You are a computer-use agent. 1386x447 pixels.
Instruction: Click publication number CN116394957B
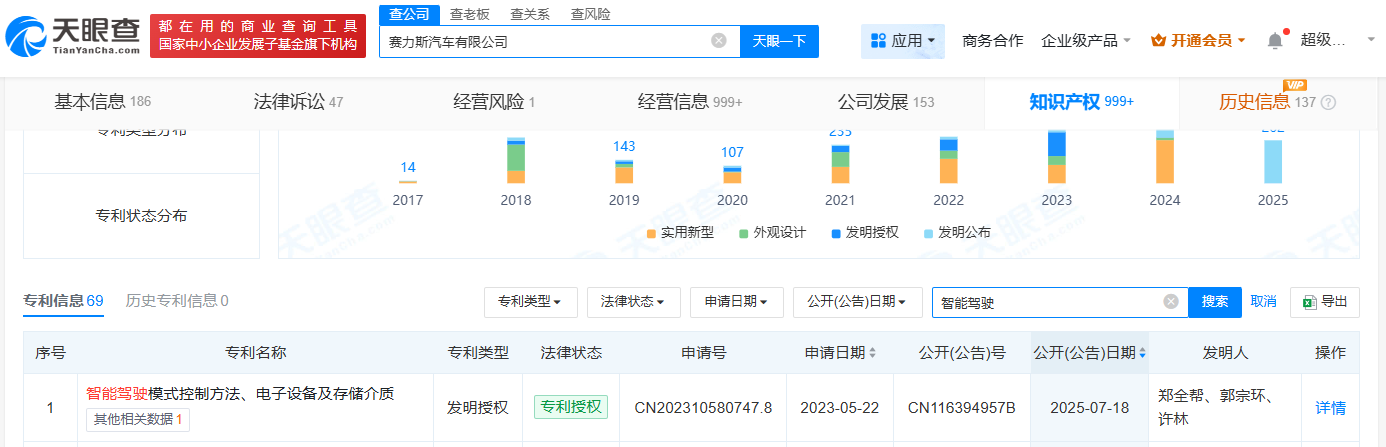pyautogui.click(x=961, y=407)
